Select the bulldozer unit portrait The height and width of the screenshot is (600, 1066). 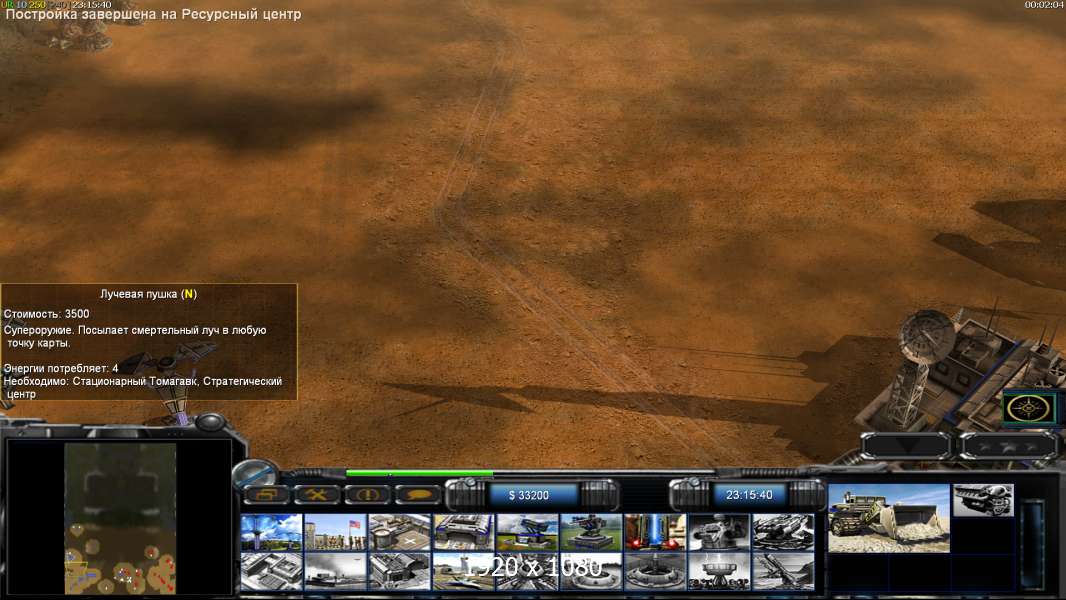889,518
